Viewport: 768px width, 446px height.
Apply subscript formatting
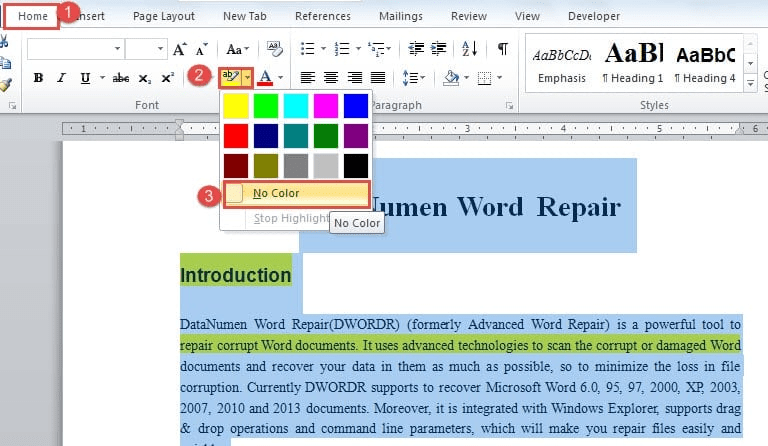(145, 78)
